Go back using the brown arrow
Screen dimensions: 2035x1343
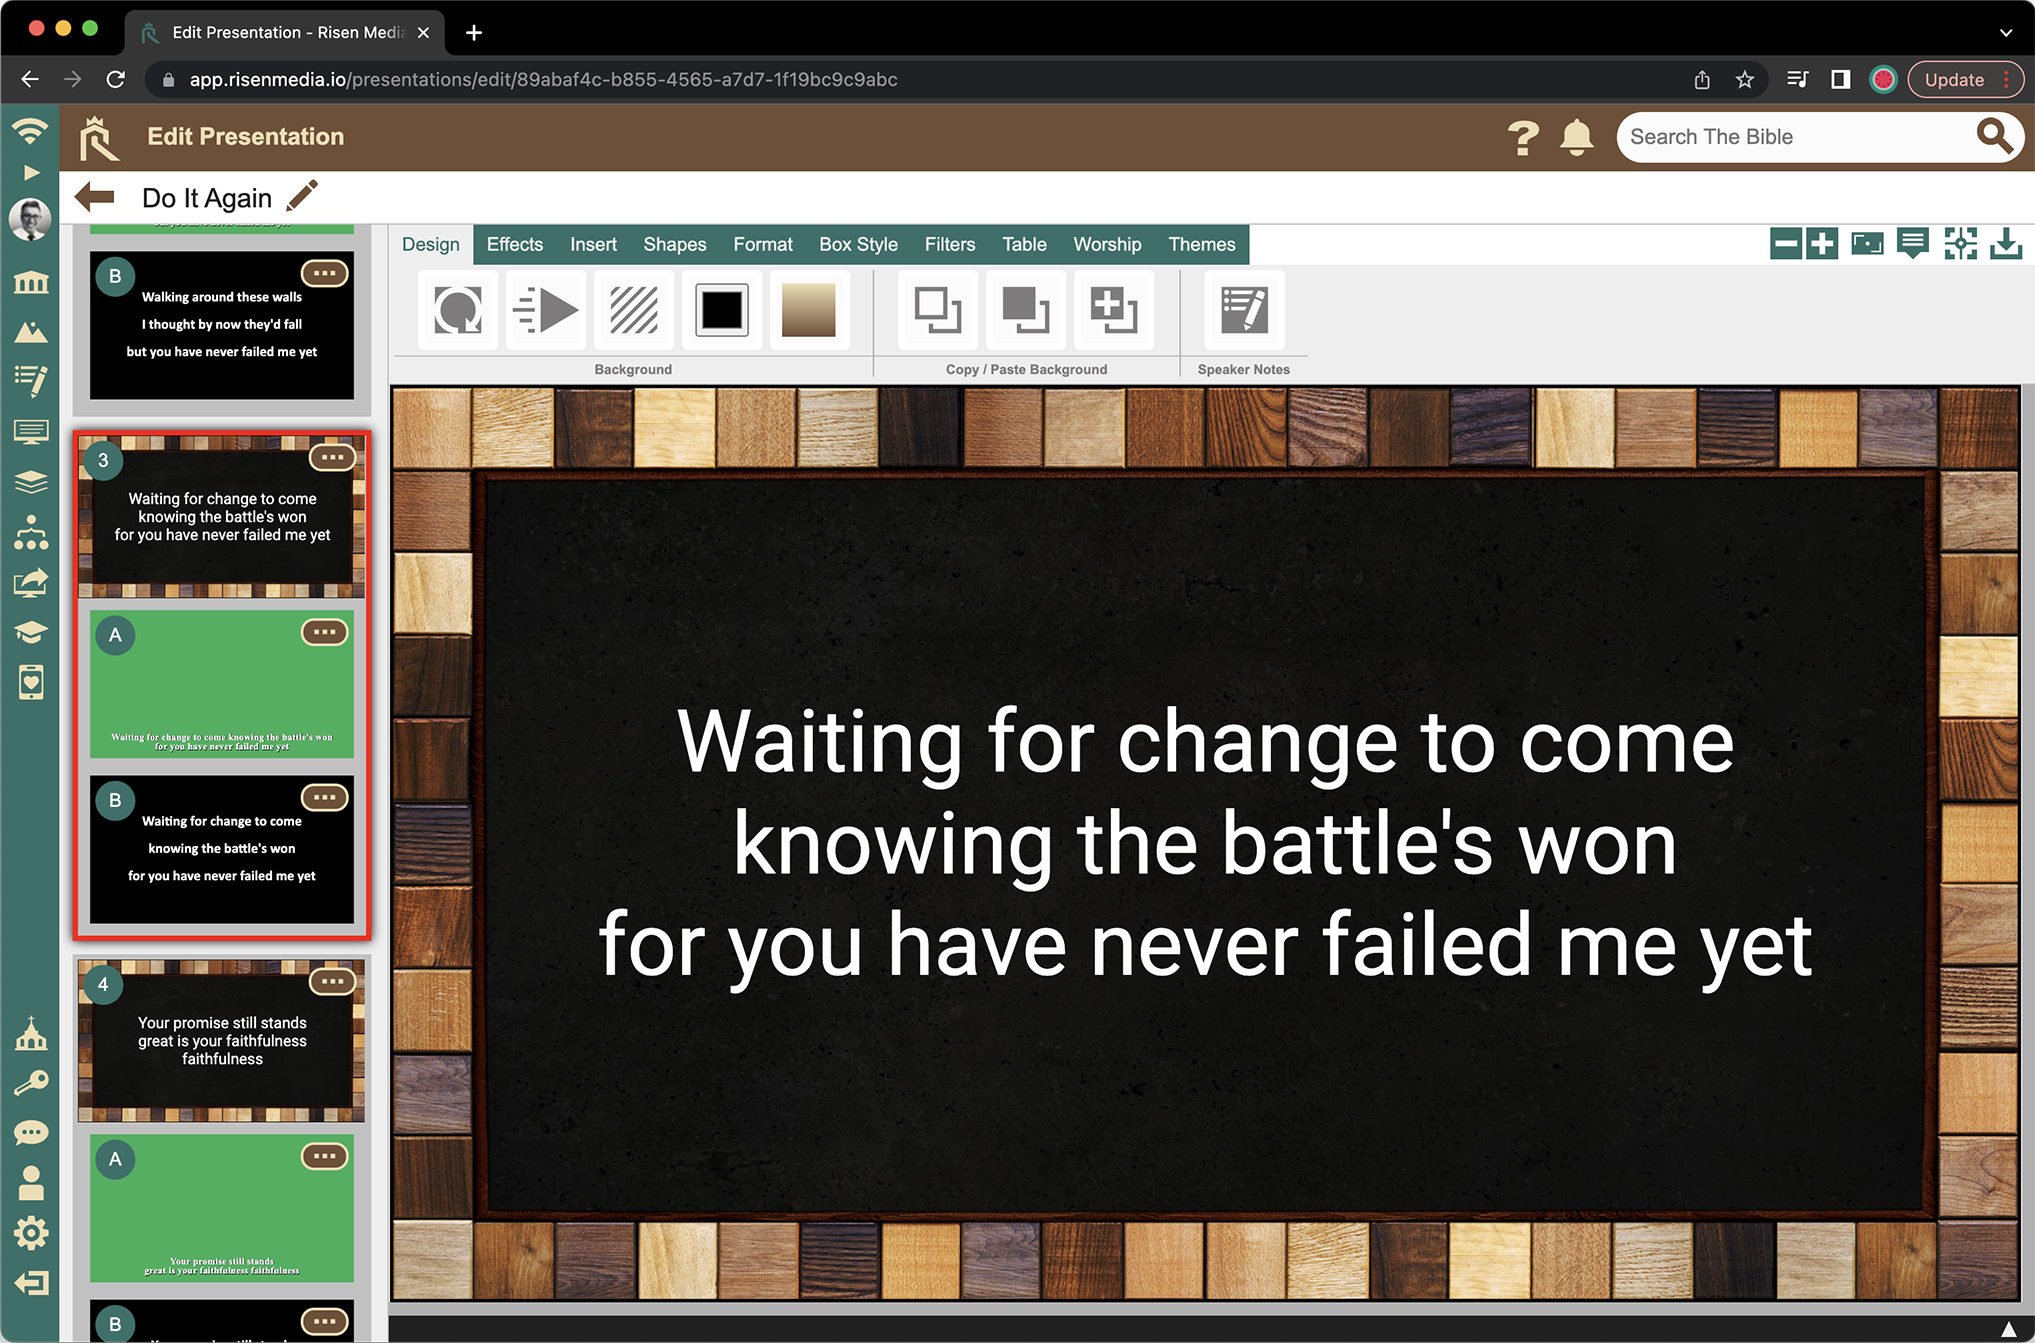click(95, 196)
